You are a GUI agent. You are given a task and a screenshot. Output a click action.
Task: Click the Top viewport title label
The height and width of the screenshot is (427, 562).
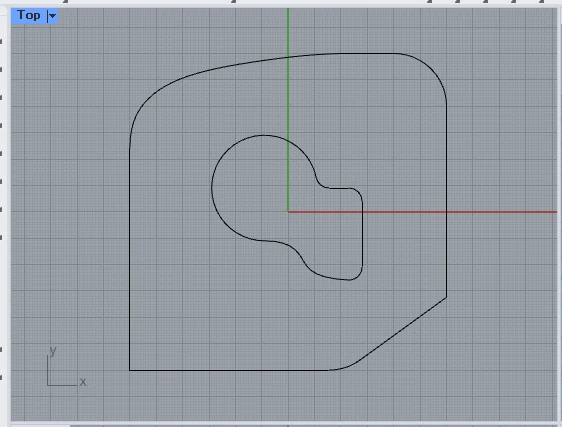coord(29,15)
